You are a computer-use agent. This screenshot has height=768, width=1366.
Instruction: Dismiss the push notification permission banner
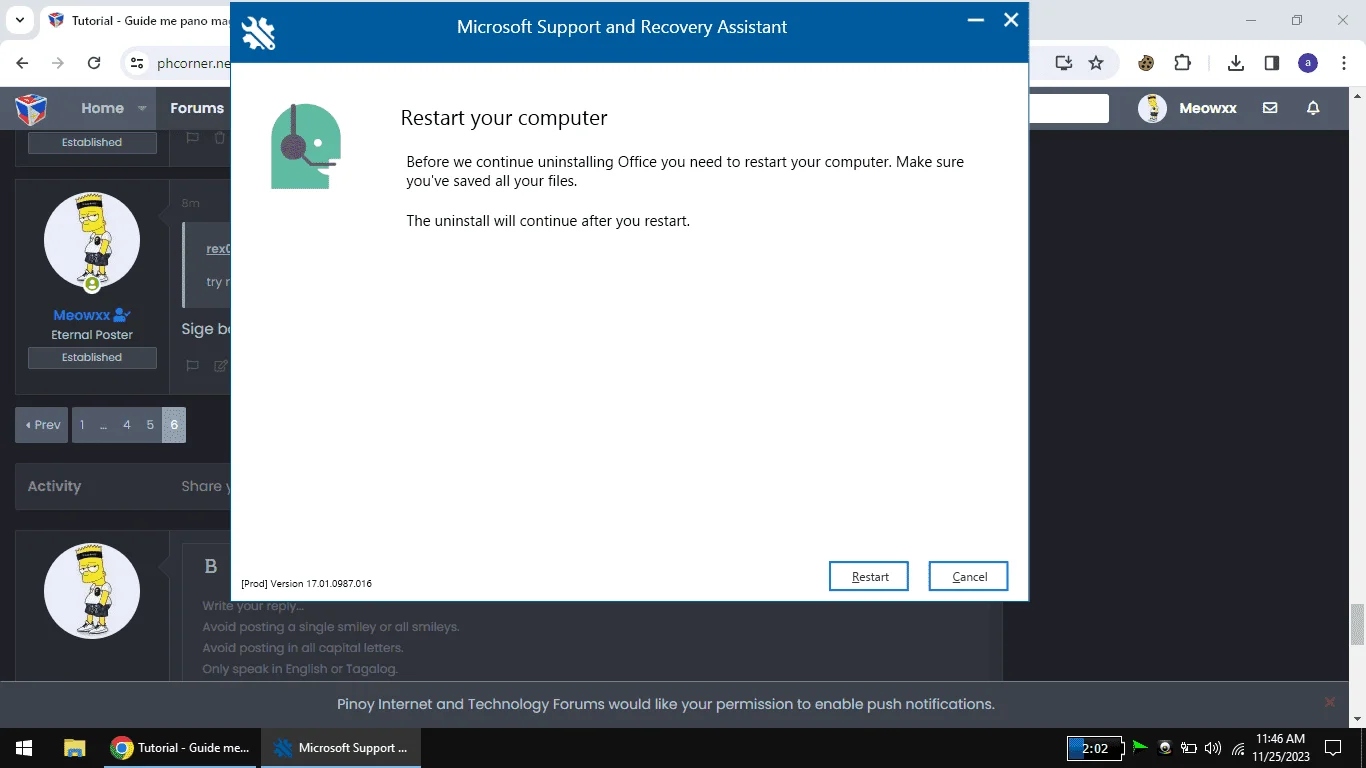pos(1330,702)
